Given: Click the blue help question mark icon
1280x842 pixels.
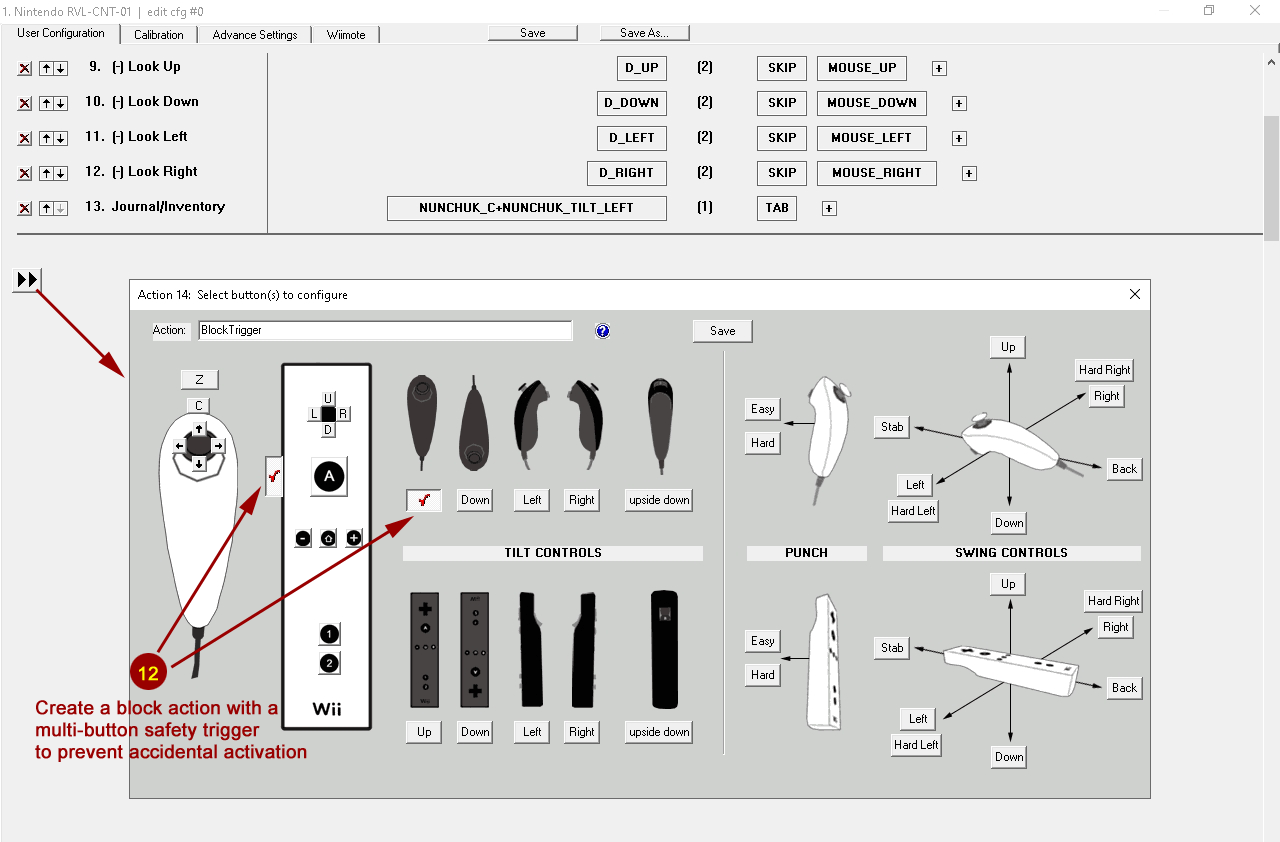Looking at the screenshot, I should tap(602, 331).
